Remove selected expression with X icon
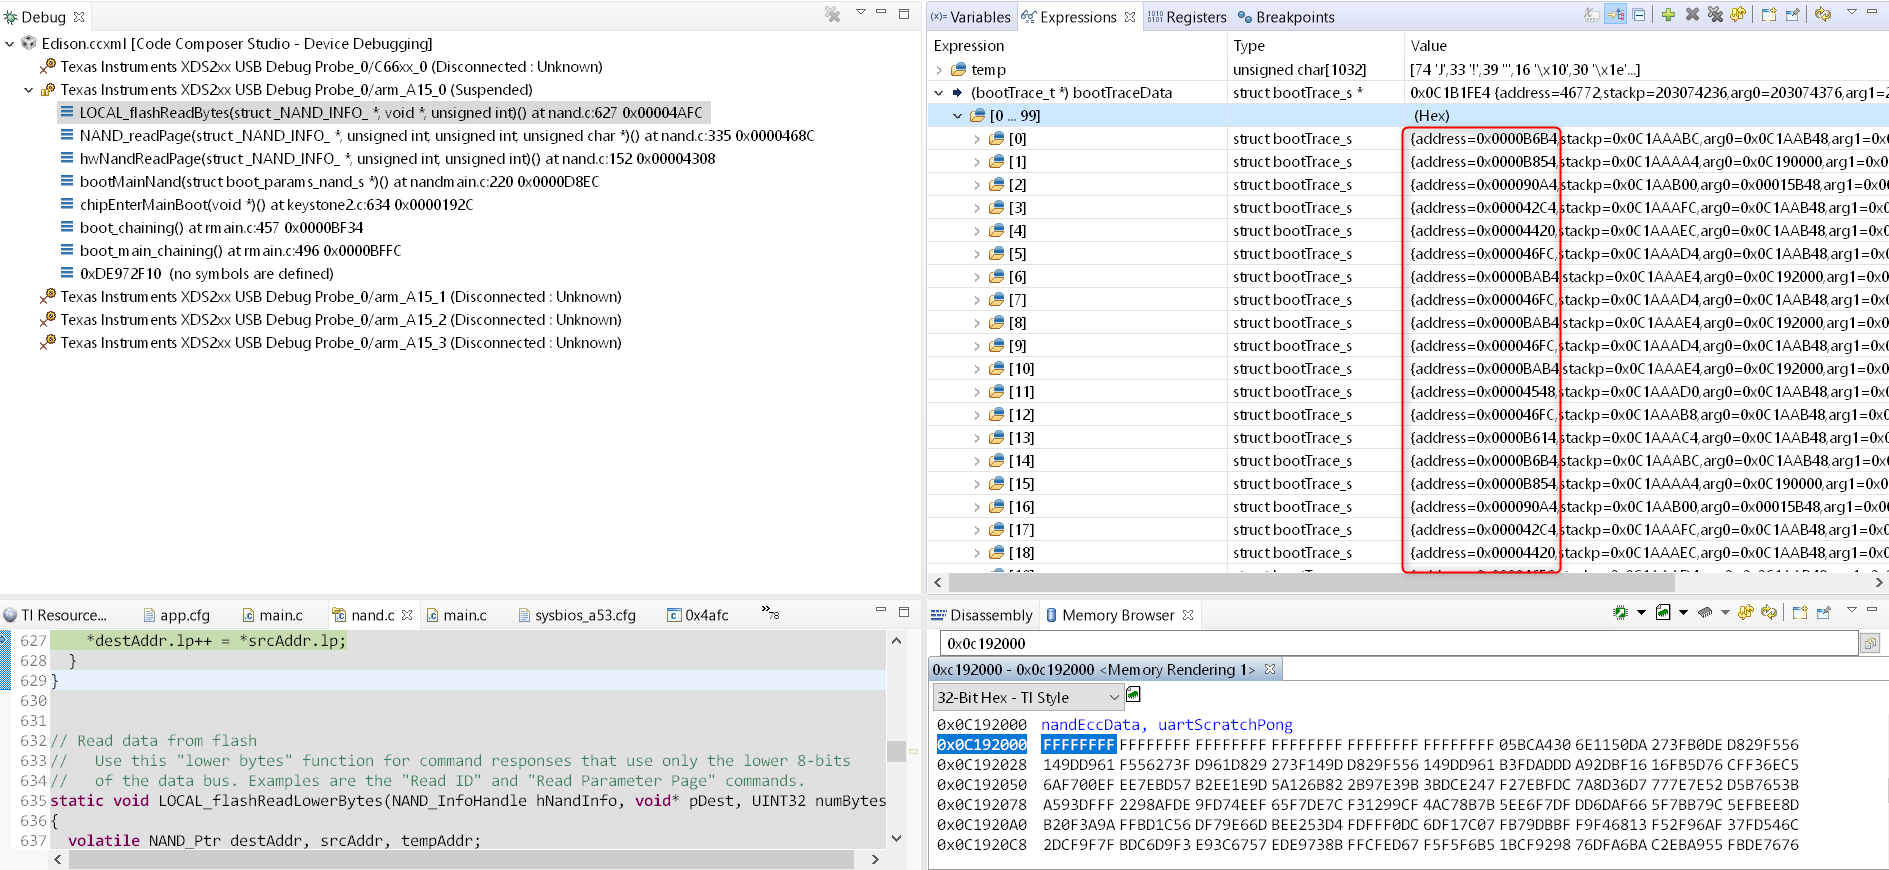Viewport: 1889px width, 870px height. click(x=1692, y=14)
